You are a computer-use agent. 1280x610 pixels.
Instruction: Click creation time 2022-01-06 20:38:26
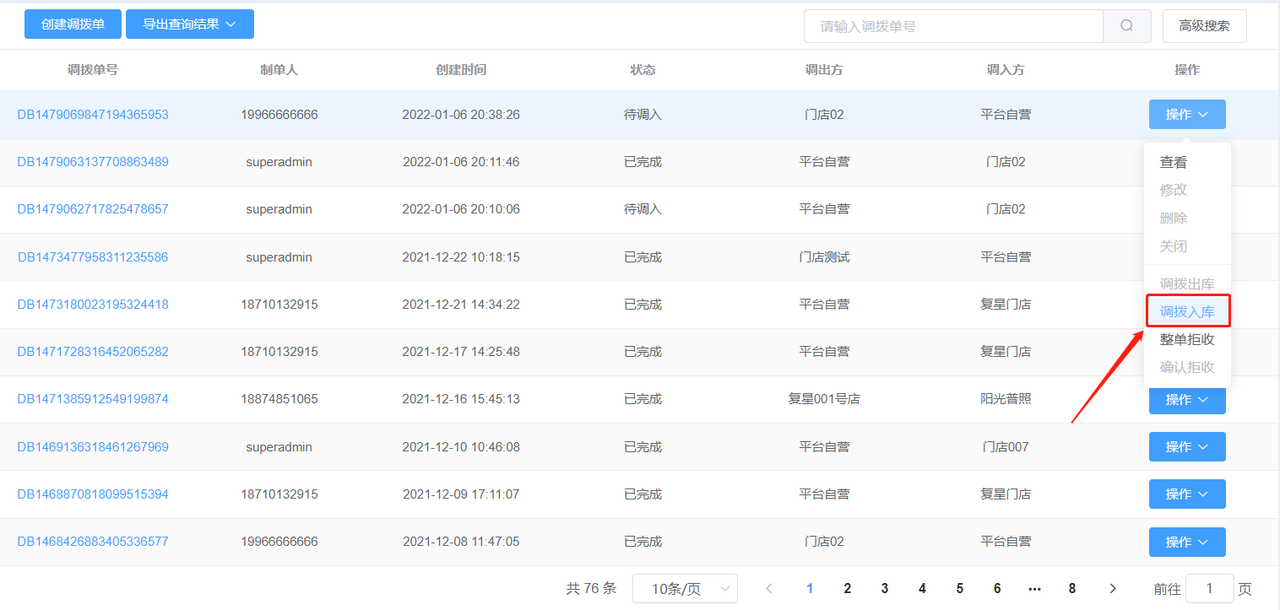click(x=461, y=115)
